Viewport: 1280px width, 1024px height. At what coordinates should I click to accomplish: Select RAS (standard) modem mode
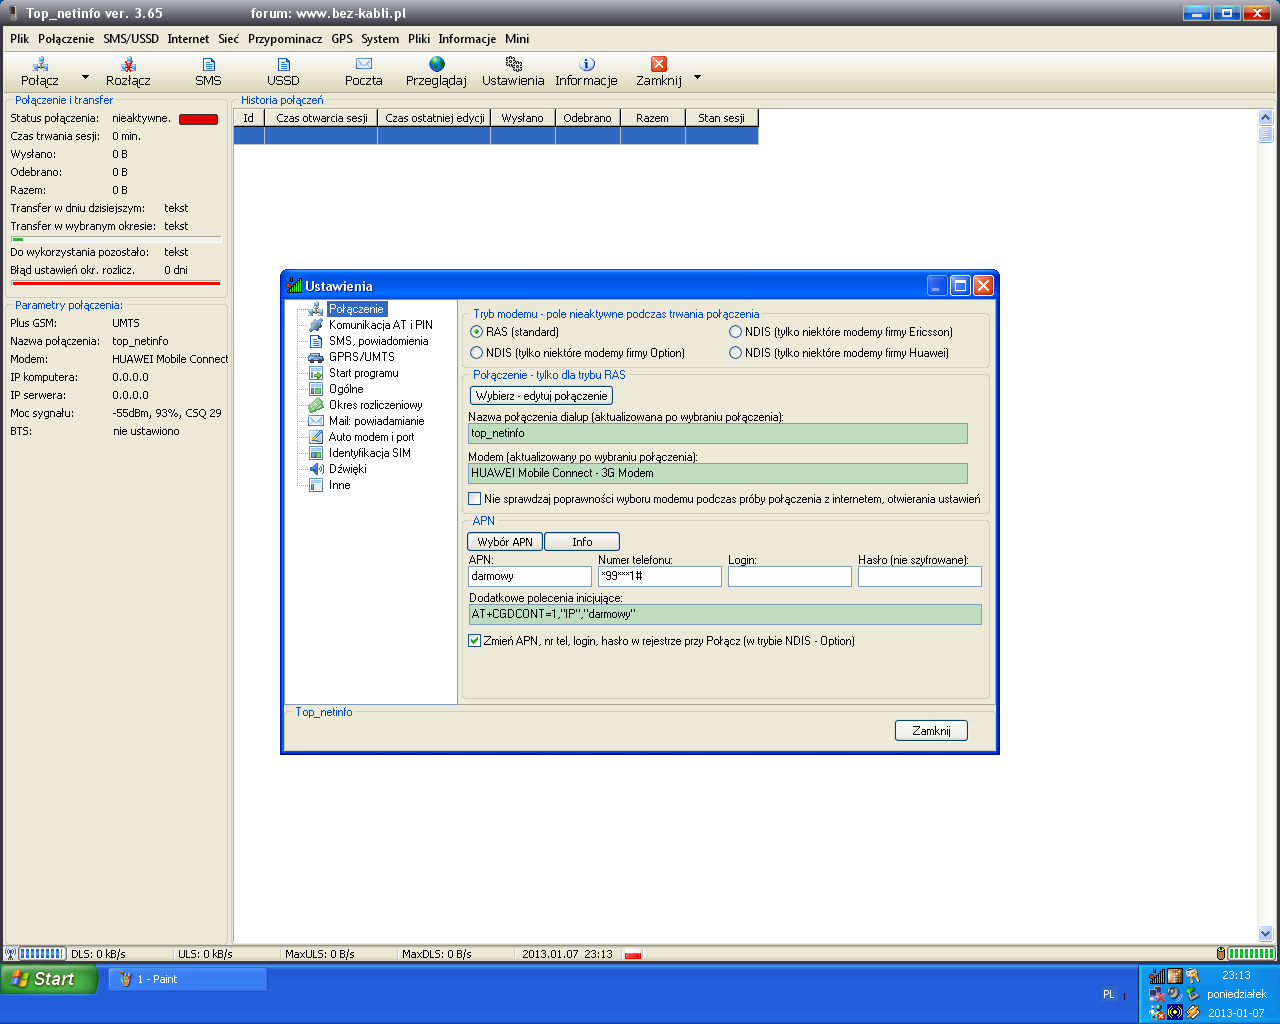tap(477, 332)
